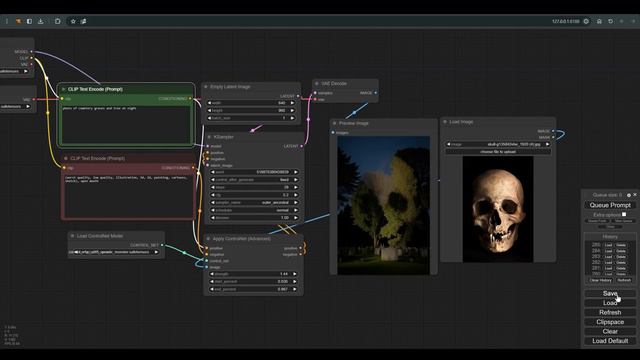Image resolution: width=640 pixels, height=360 pixels.
Task: Click the browser sidebar panel icon
Action: [x=29, y=21]
